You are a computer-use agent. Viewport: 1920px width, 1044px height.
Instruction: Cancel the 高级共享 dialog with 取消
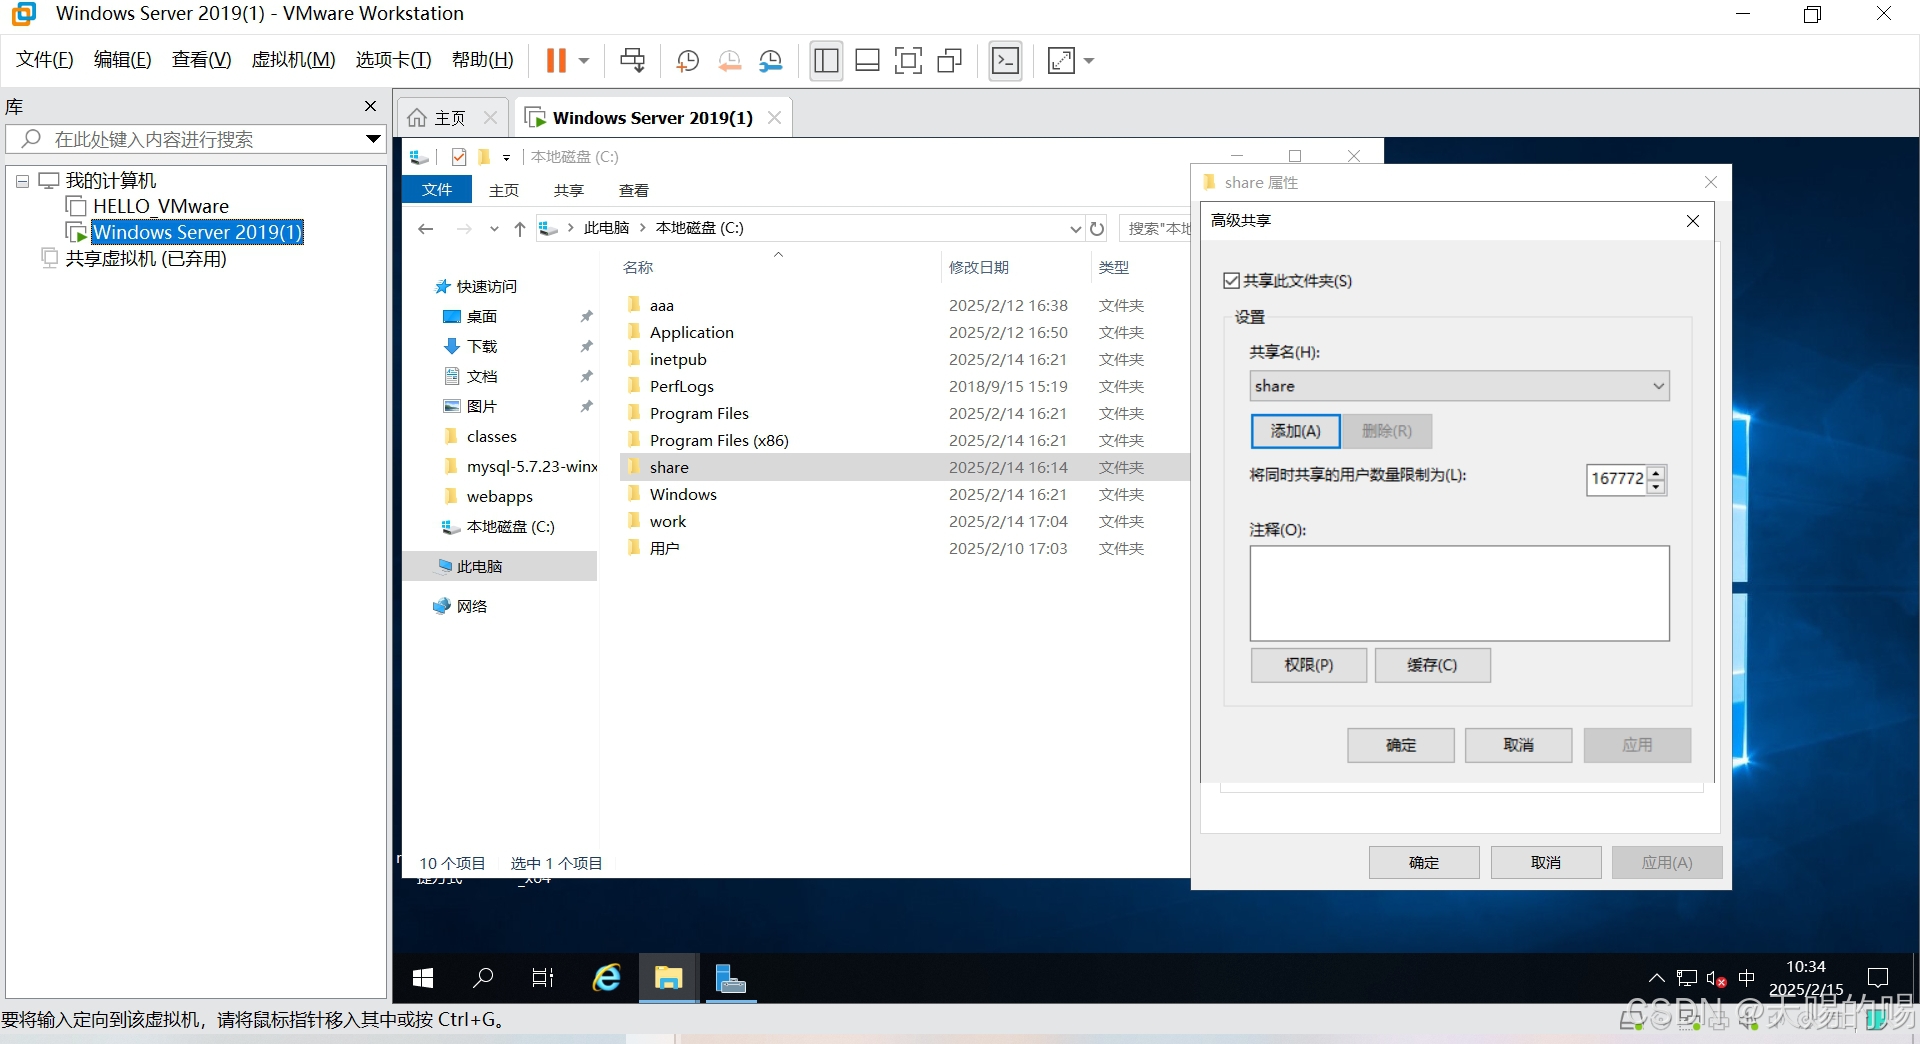[x=1518, y=745]
